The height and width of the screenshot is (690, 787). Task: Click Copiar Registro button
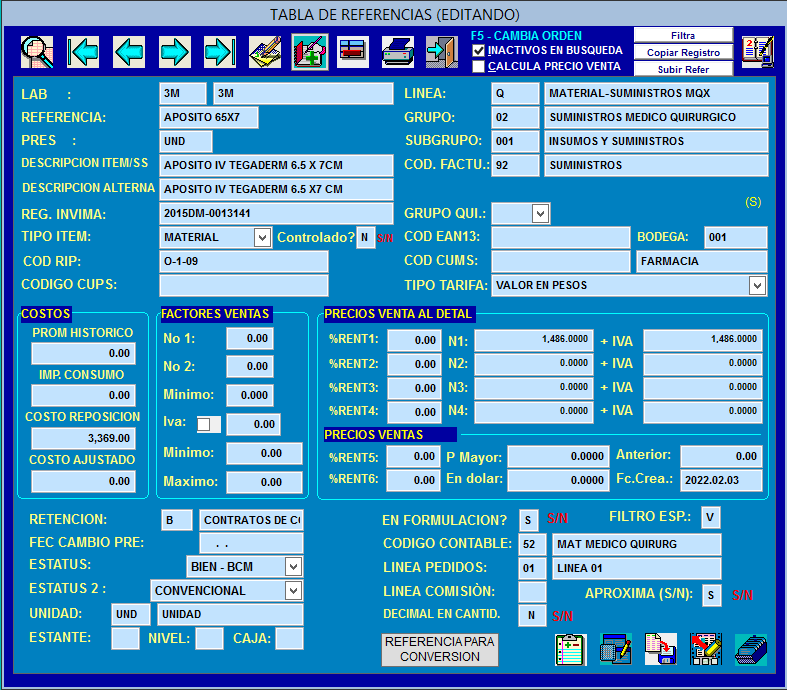[x=683, y=52]
